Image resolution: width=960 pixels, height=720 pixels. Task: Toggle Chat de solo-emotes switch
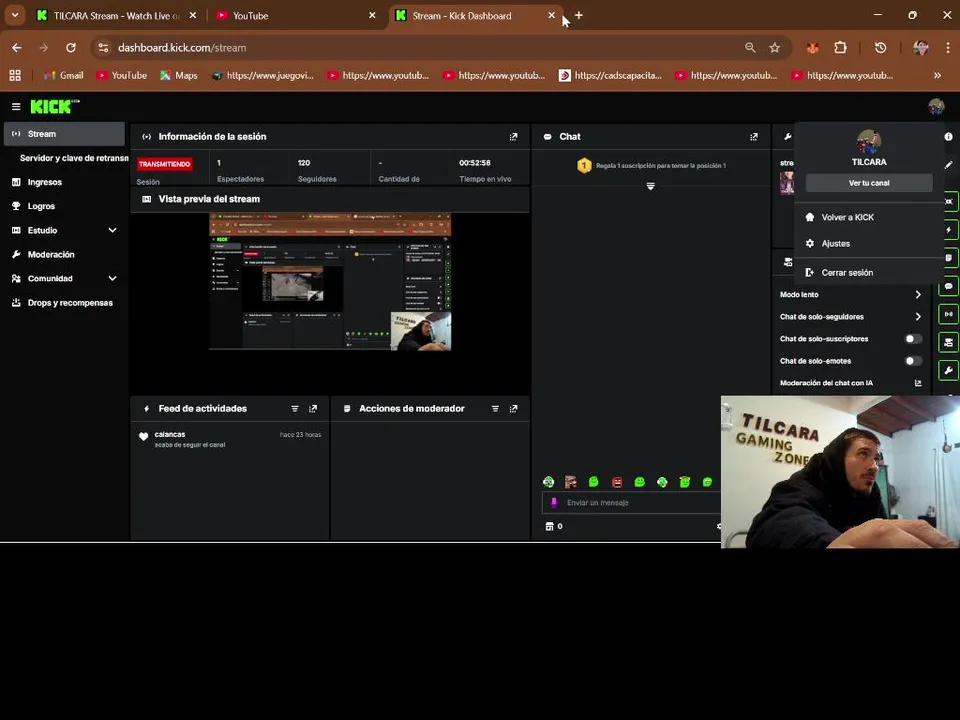pos(913,361)
